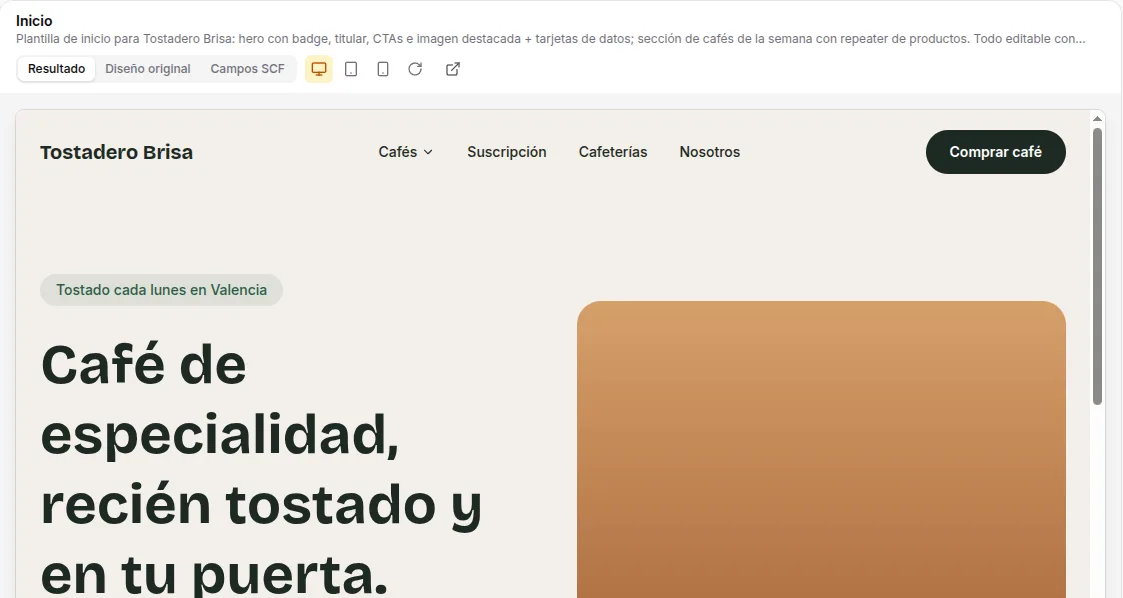1123x598 pixels.
Task: Switch to mobile preview mode
Action: pos(383,69)
